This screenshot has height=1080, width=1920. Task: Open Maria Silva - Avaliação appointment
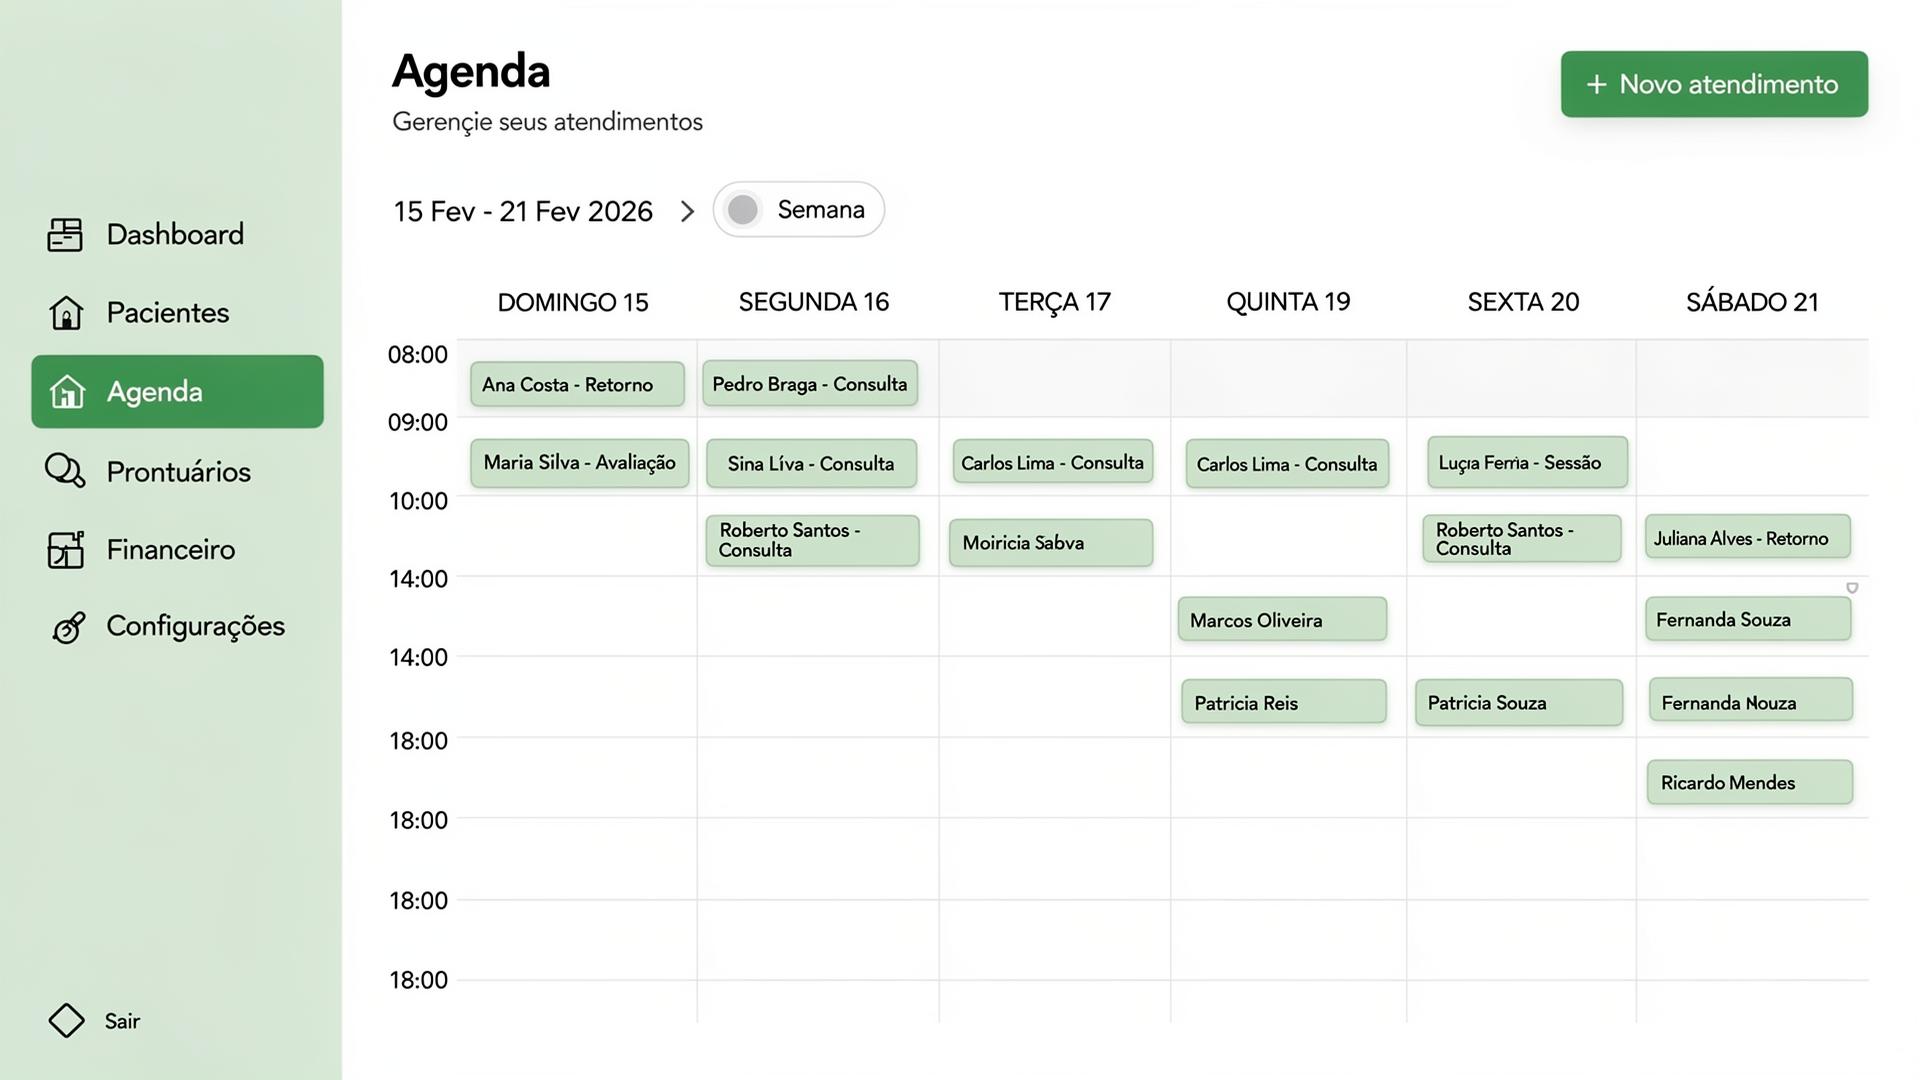[579, 463]
